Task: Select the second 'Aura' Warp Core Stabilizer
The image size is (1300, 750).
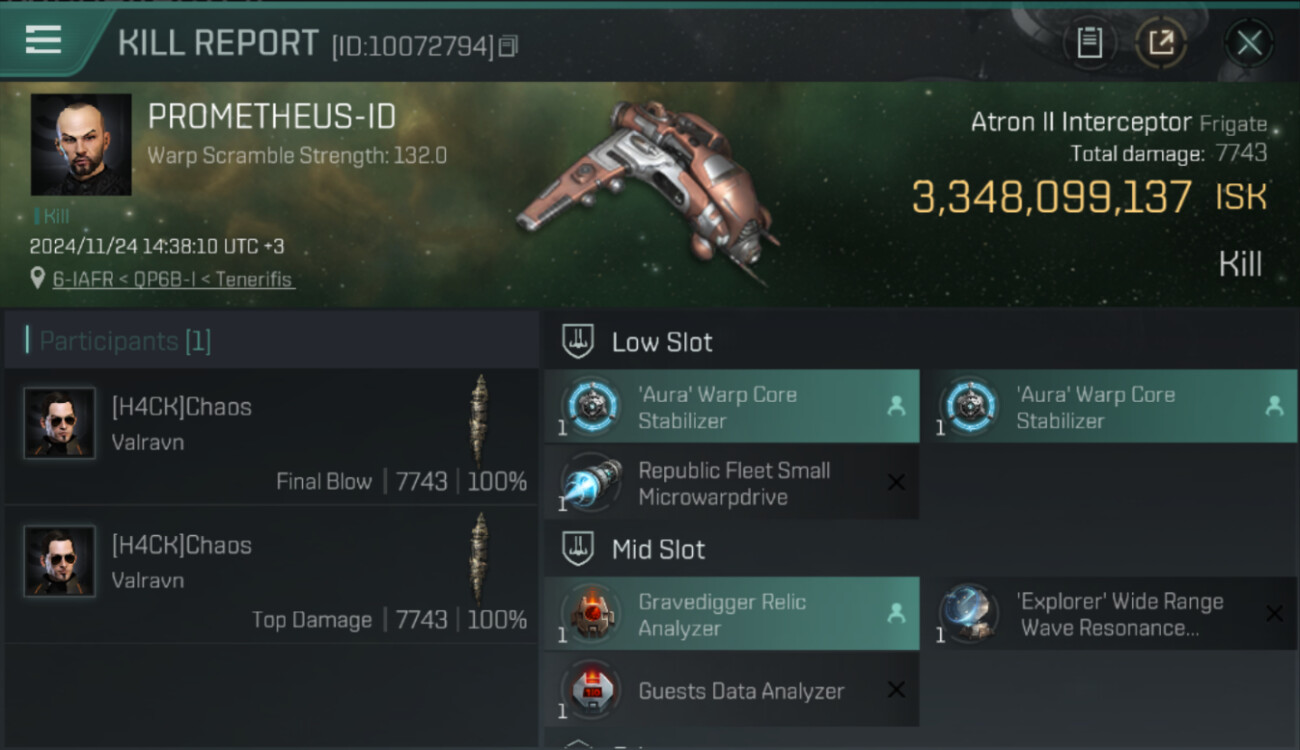Action: pos(1108,407)
